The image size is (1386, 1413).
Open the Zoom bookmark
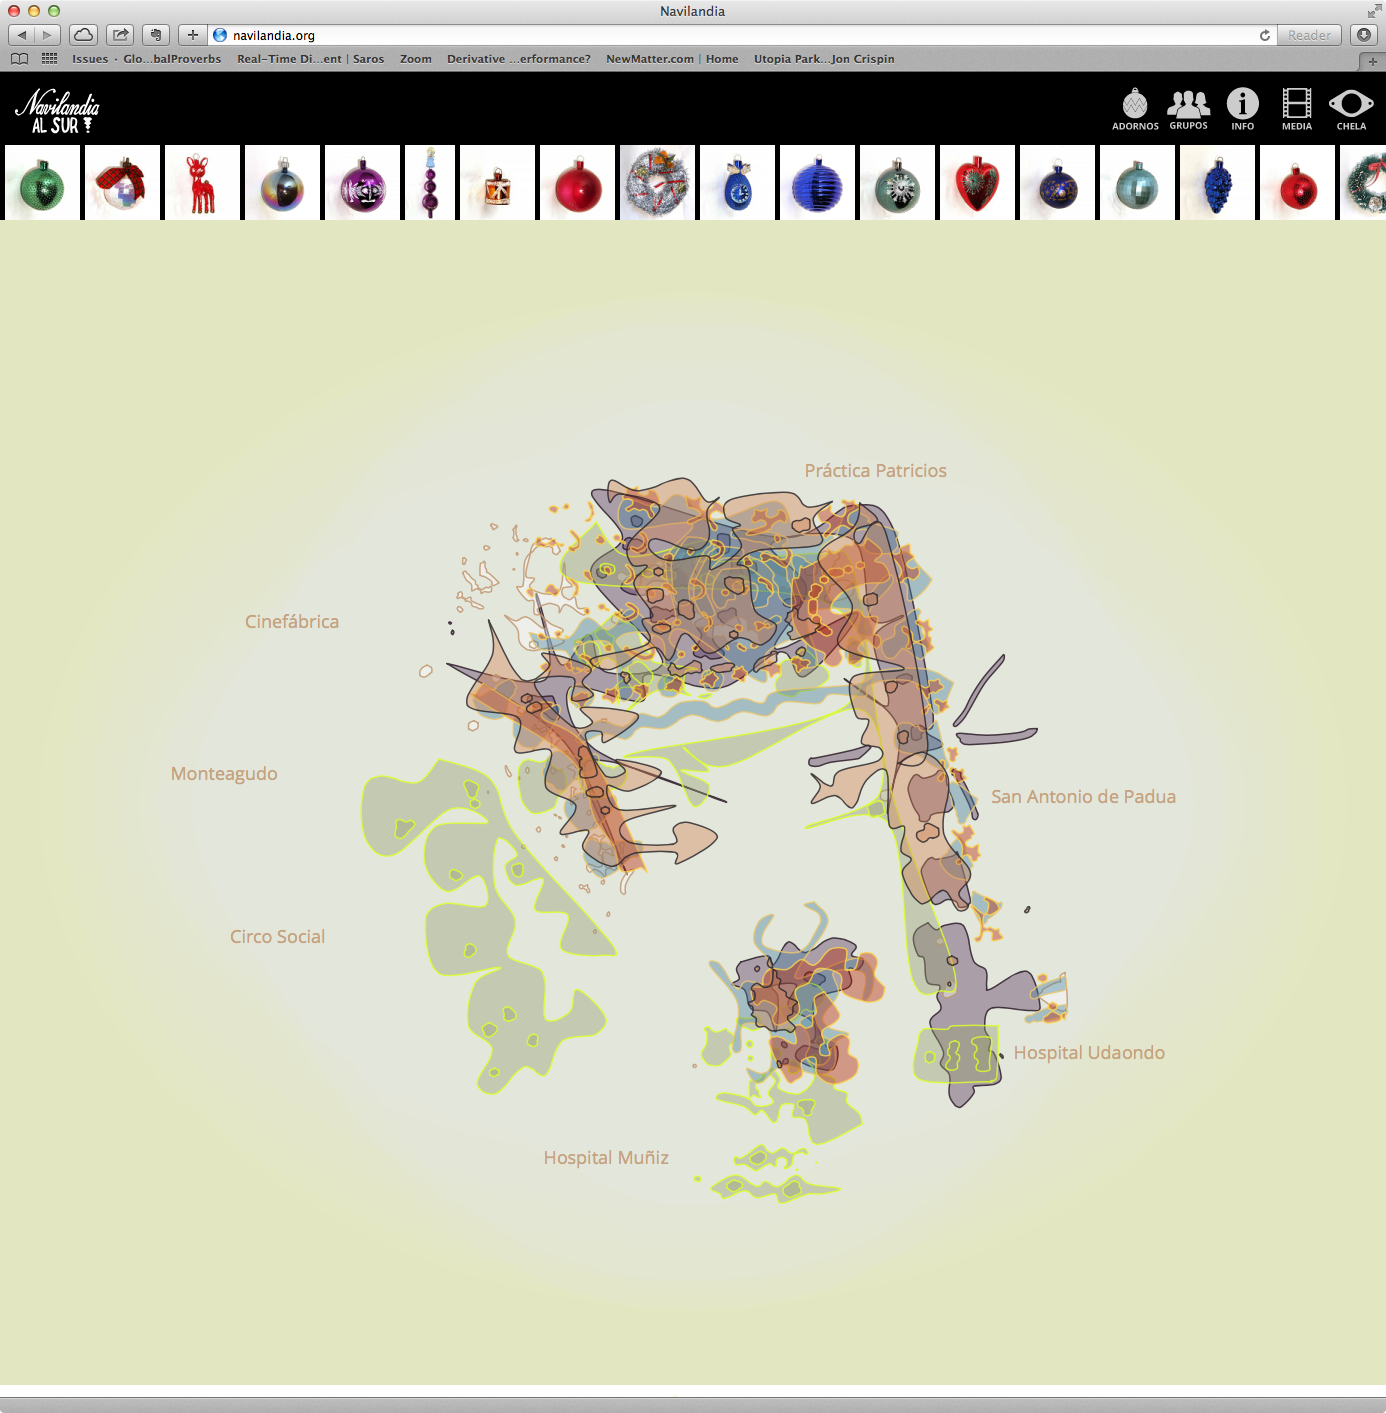[416, 59]
